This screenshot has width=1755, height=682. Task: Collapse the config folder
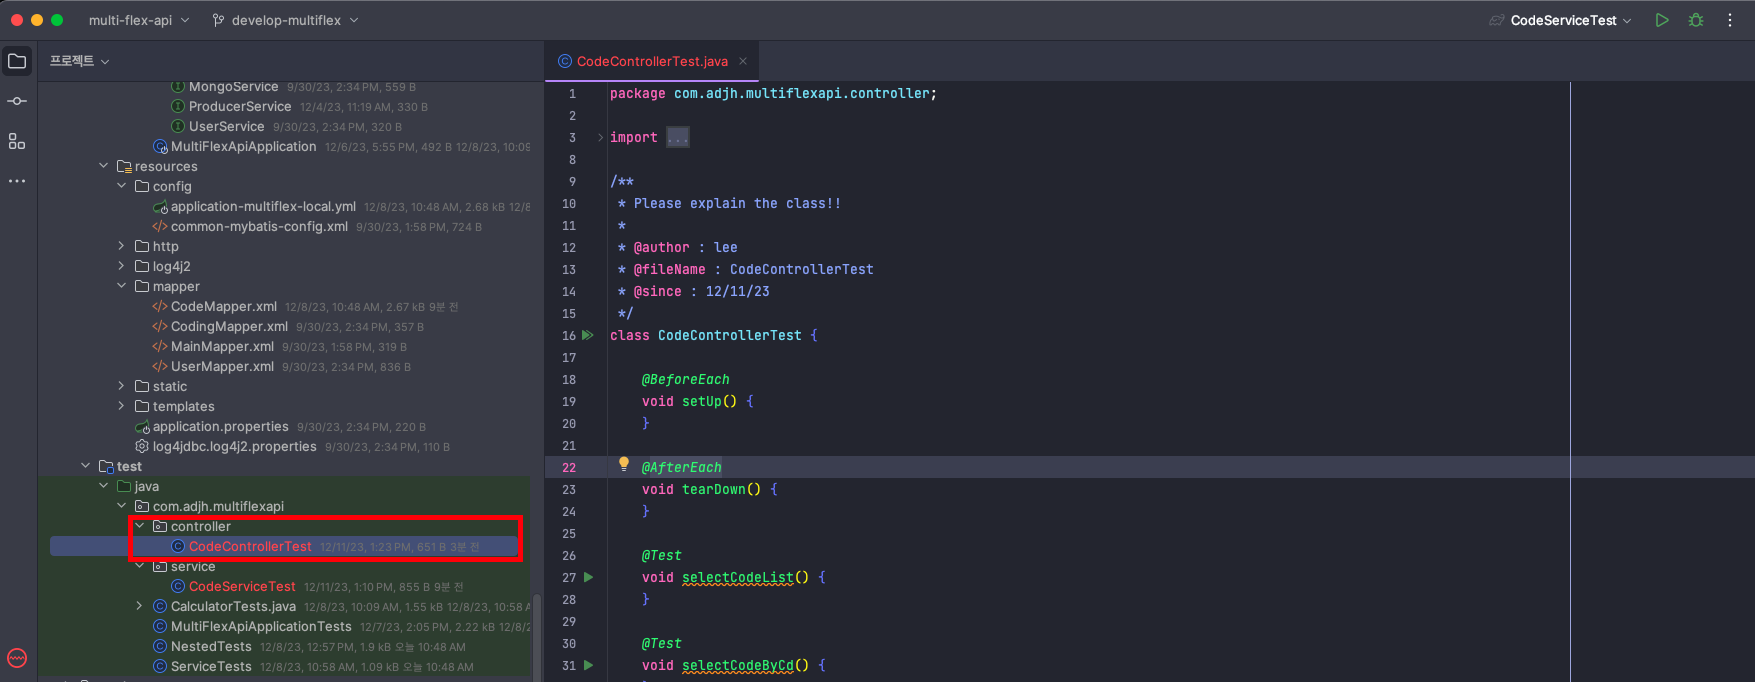tap(121, 186)
